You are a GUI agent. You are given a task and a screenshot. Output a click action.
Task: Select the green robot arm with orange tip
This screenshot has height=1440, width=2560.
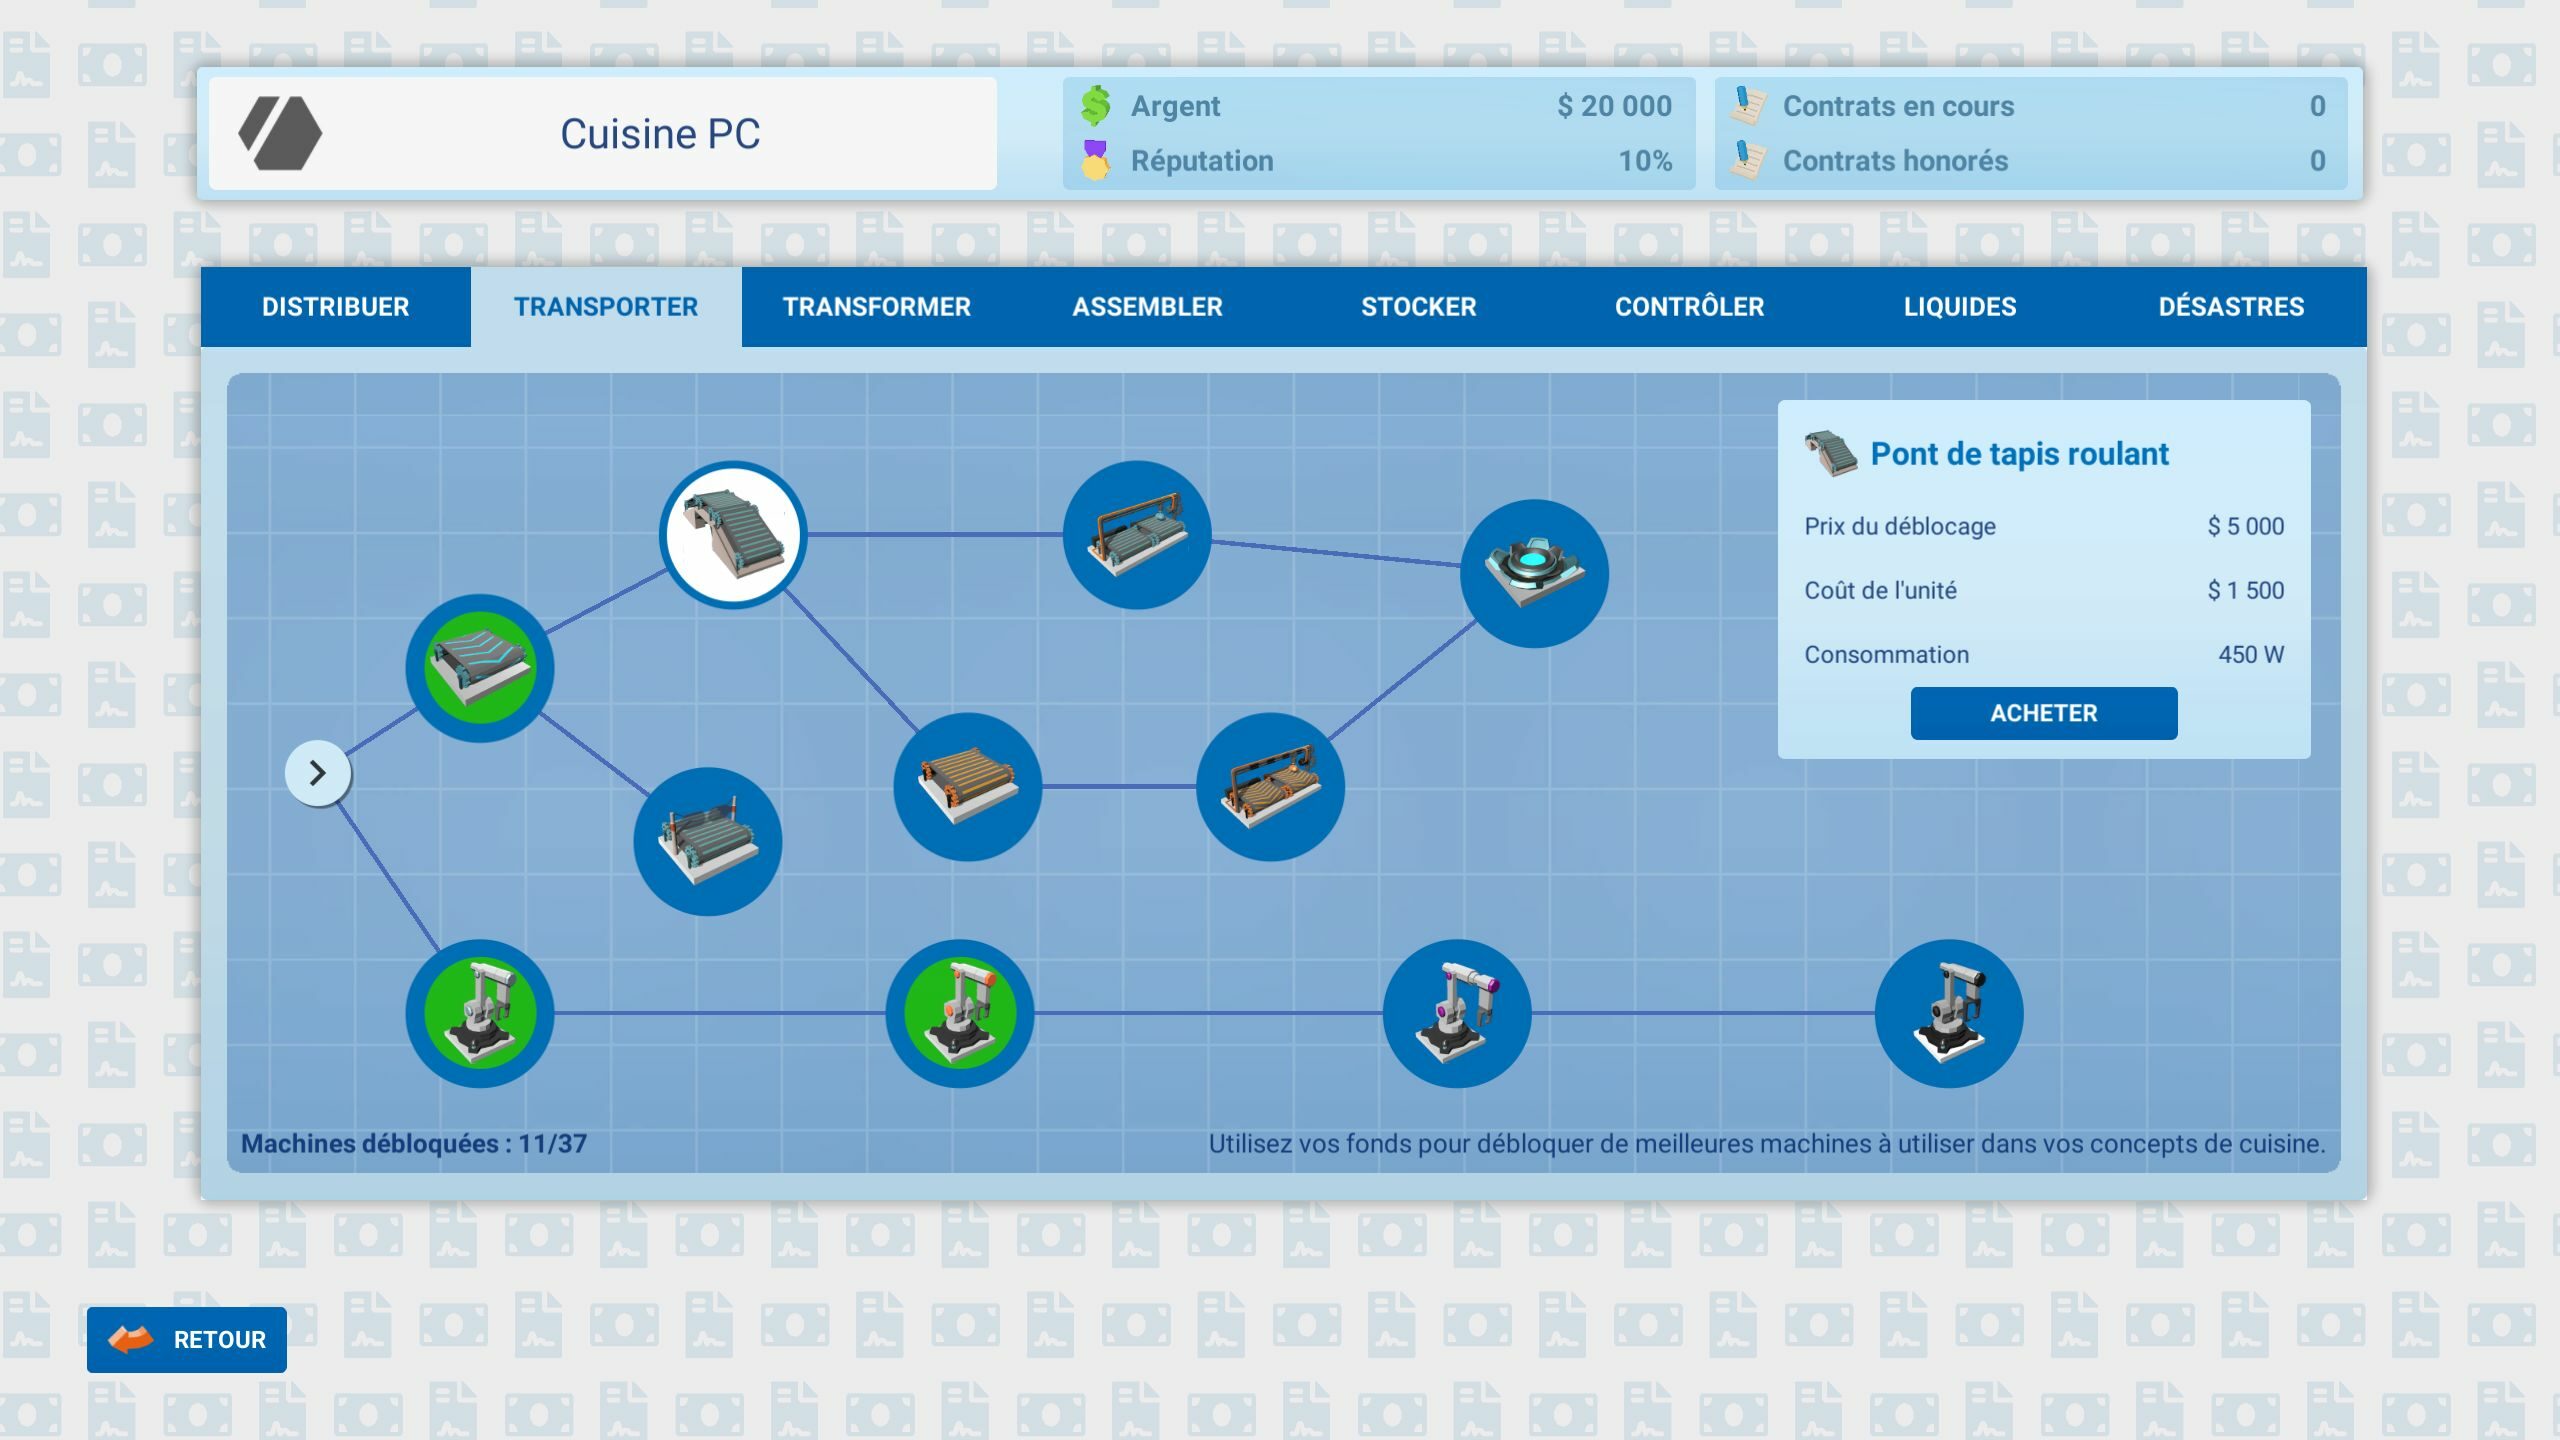click(x=960, y=1013)
